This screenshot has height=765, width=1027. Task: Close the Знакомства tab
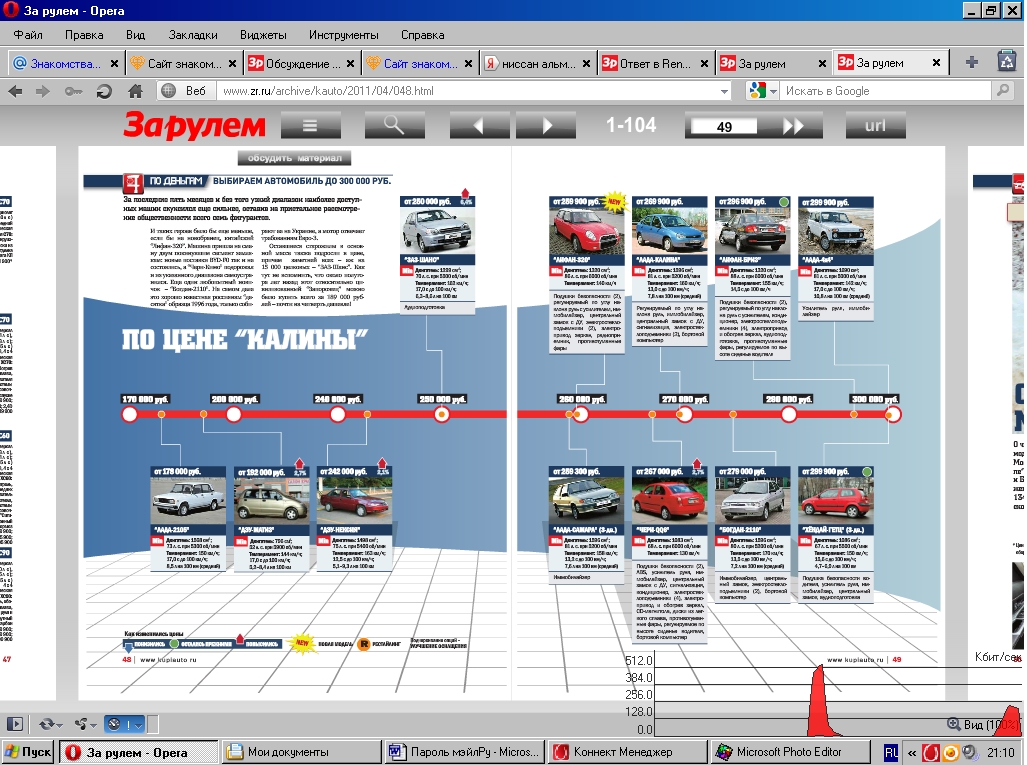pyautogui.click(x=114, y=64)
